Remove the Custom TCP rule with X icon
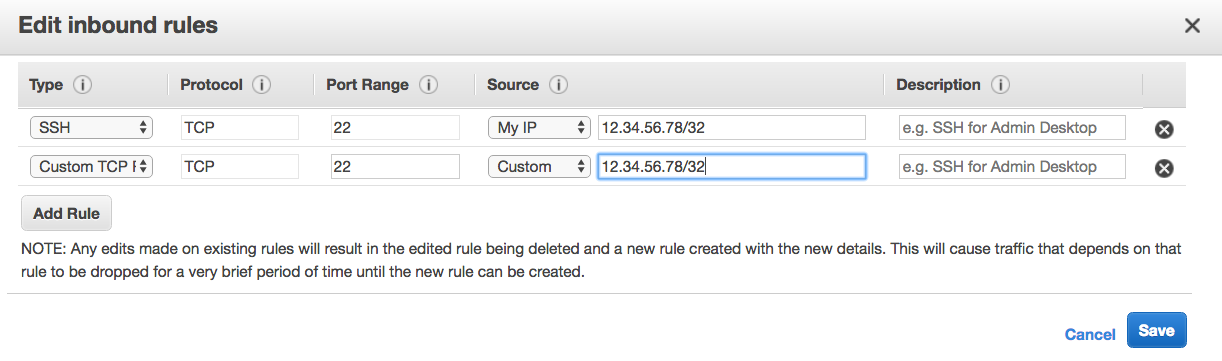Image resolution: width=1222 pixels, height=361 pixels. click(x=1164, y=168)
